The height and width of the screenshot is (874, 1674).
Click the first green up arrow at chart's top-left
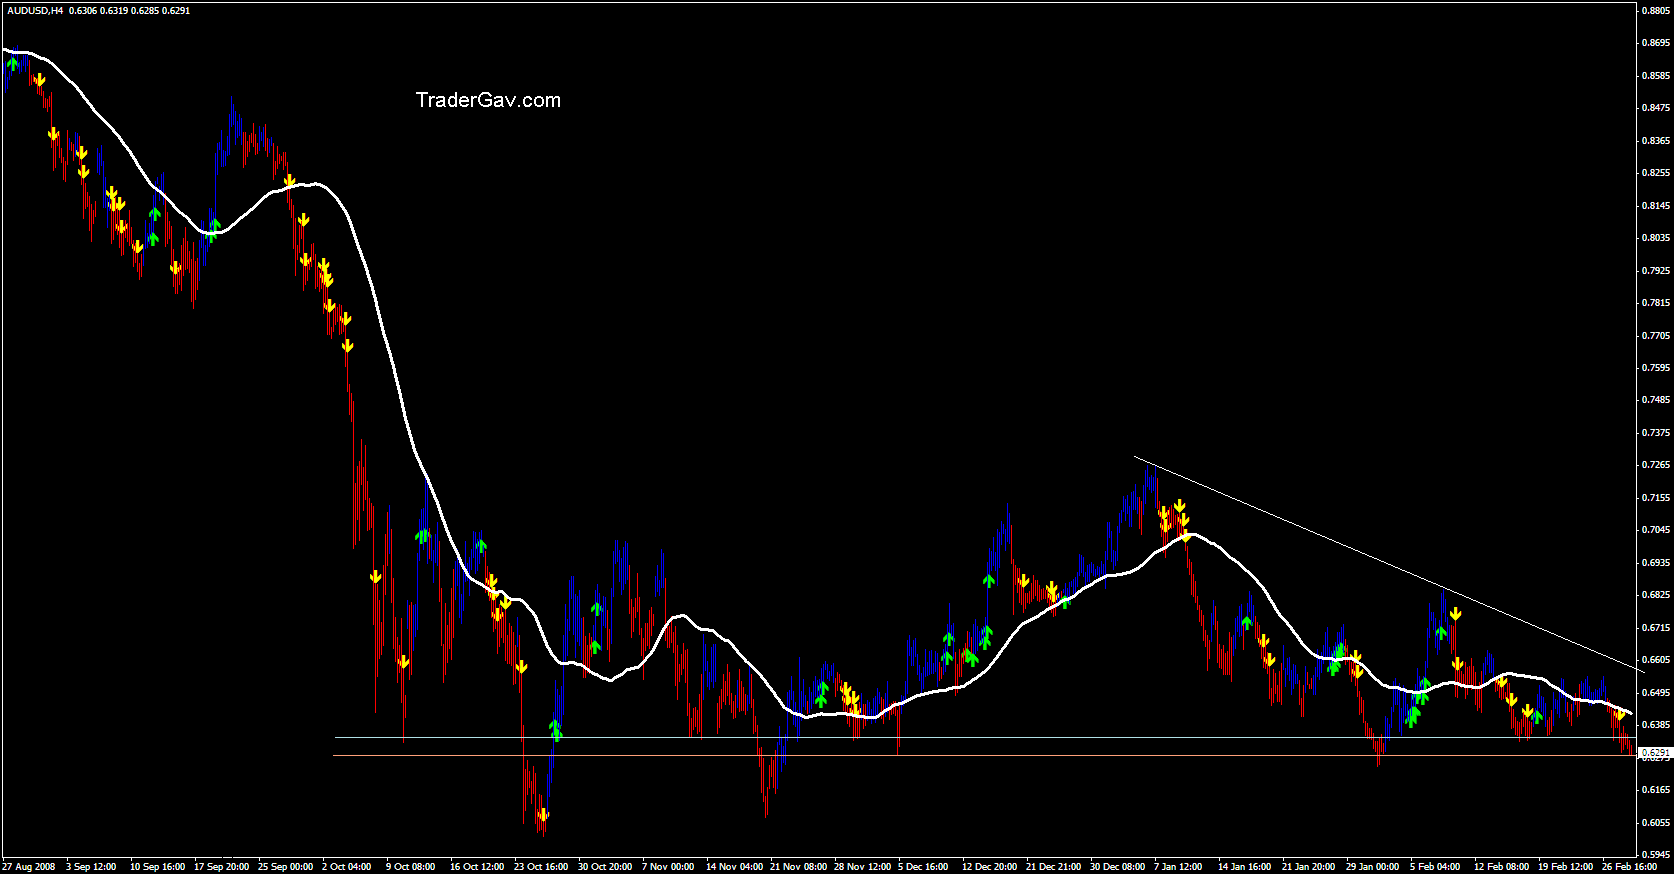[x=12, y=64]
